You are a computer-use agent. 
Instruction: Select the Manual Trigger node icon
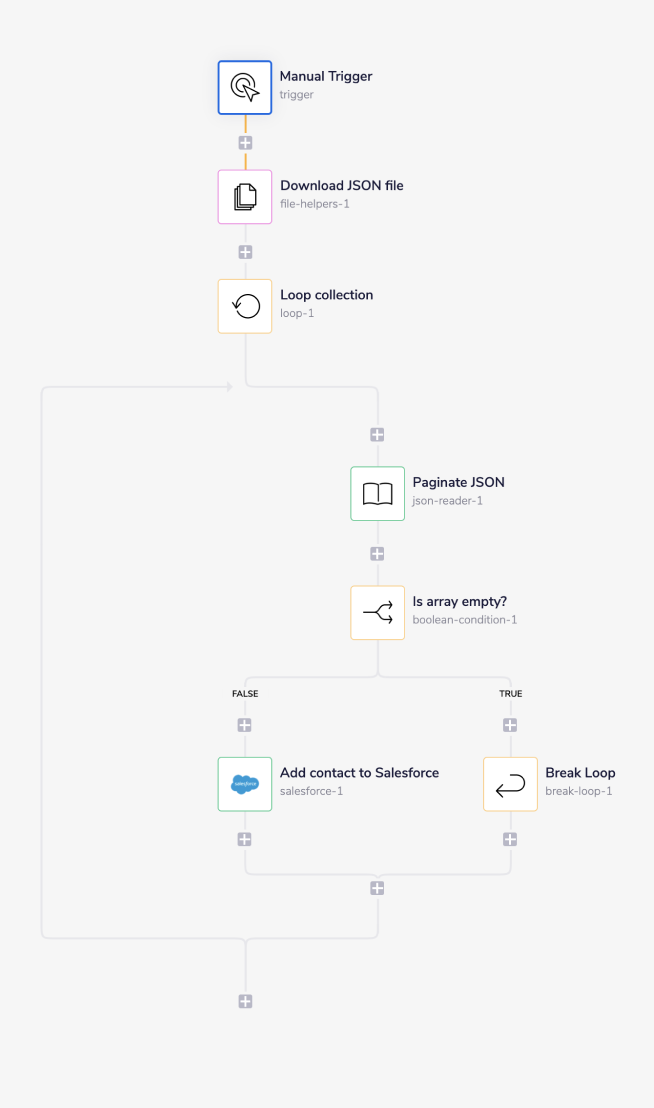coord(244,87)
